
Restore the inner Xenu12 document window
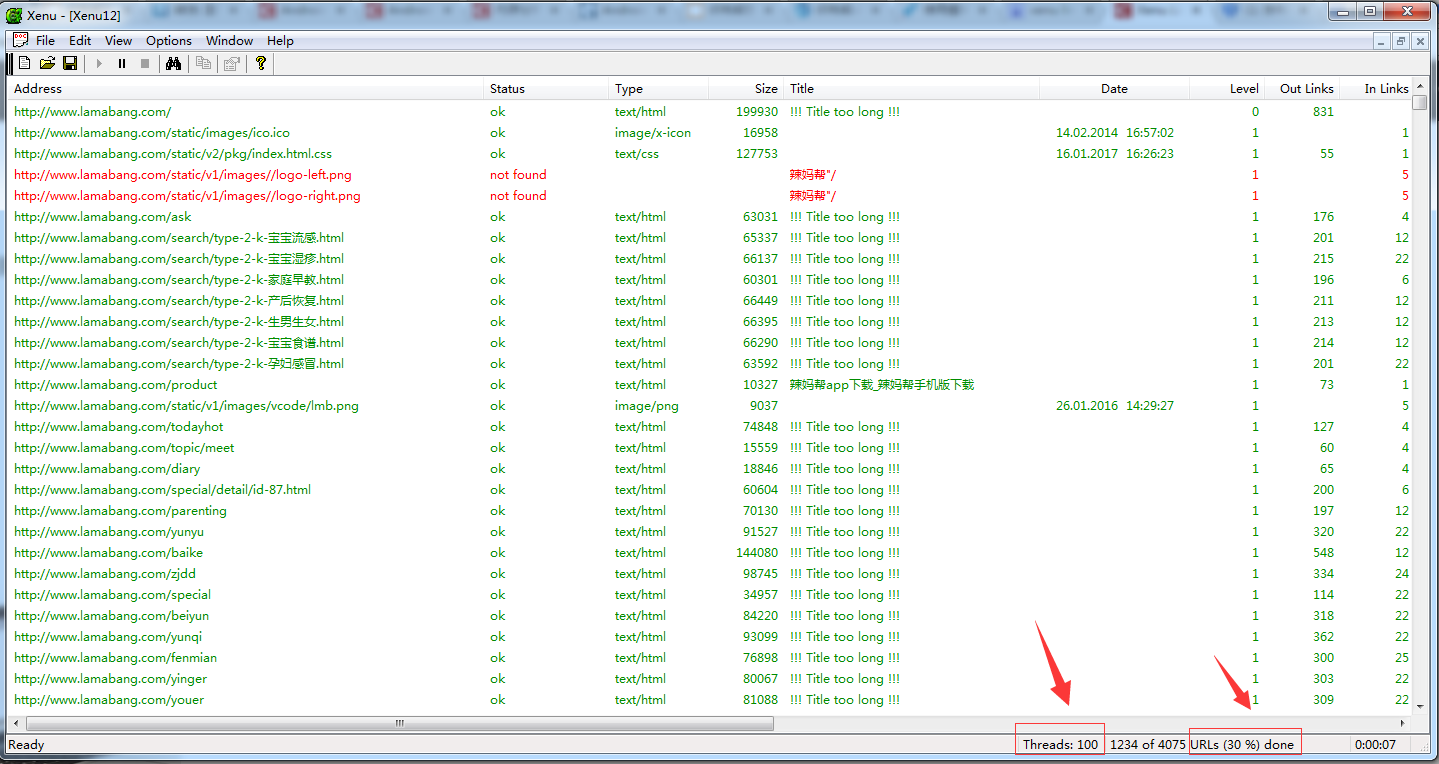[1401, 41]
